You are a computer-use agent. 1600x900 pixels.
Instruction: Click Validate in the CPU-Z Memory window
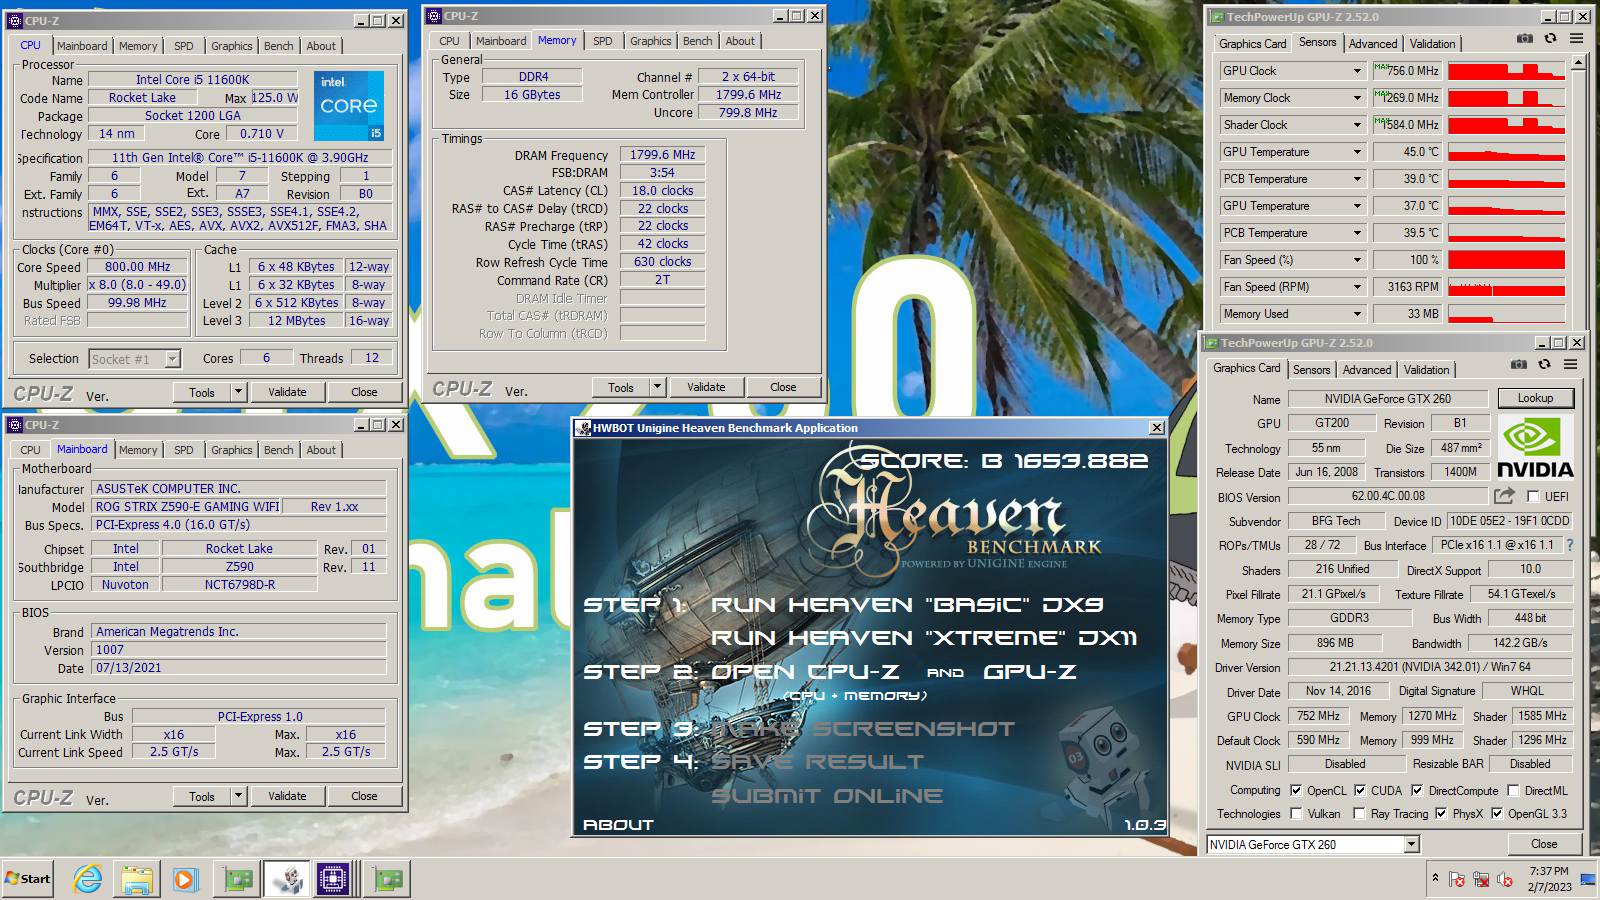coord(706,387)
